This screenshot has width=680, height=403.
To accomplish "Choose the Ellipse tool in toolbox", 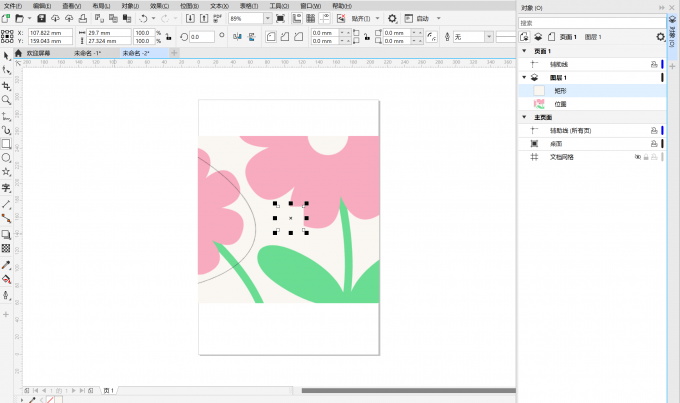I will click(6, 158).
